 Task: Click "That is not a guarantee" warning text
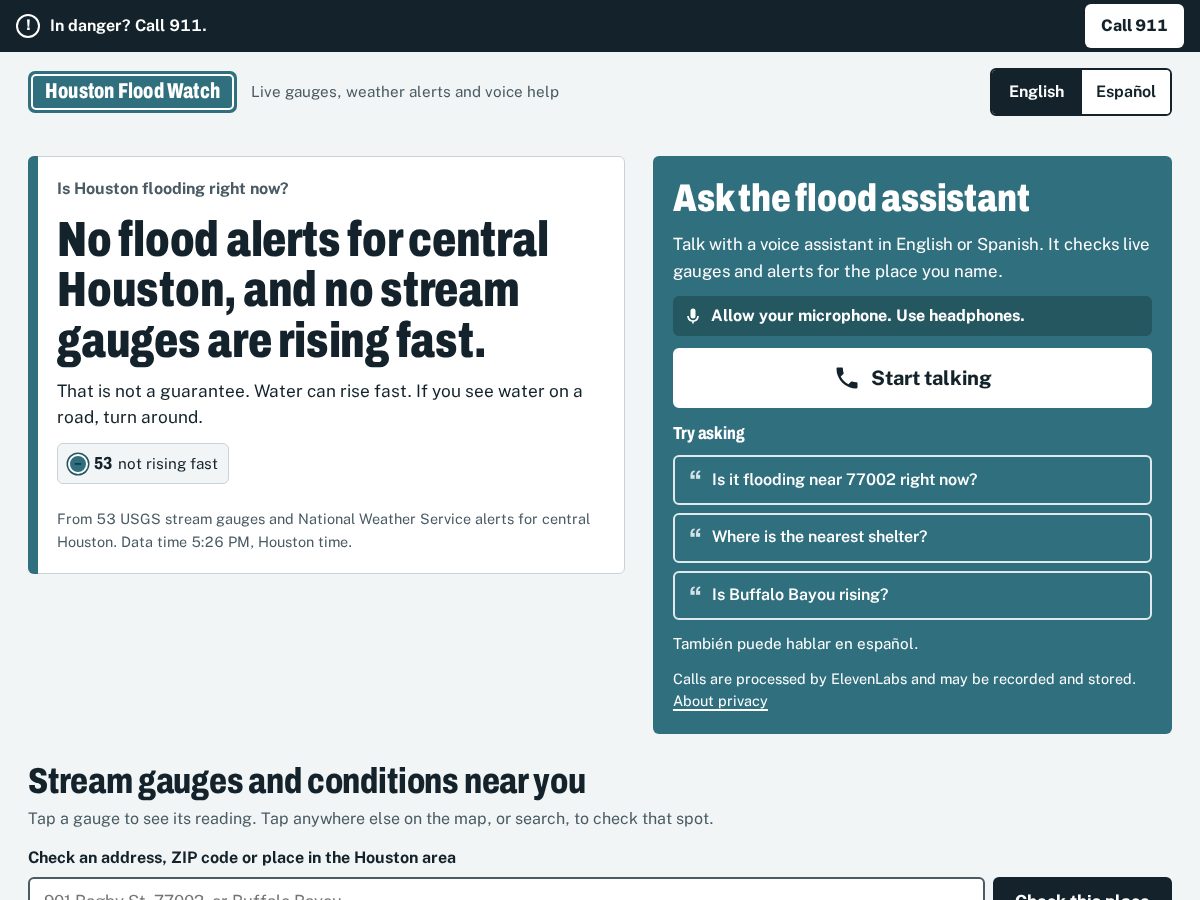320,404
